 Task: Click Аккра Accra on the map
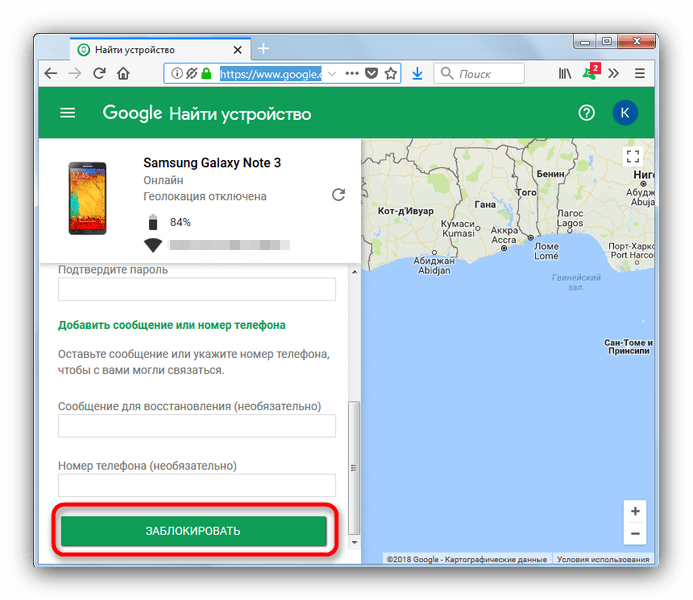point(504,235)
